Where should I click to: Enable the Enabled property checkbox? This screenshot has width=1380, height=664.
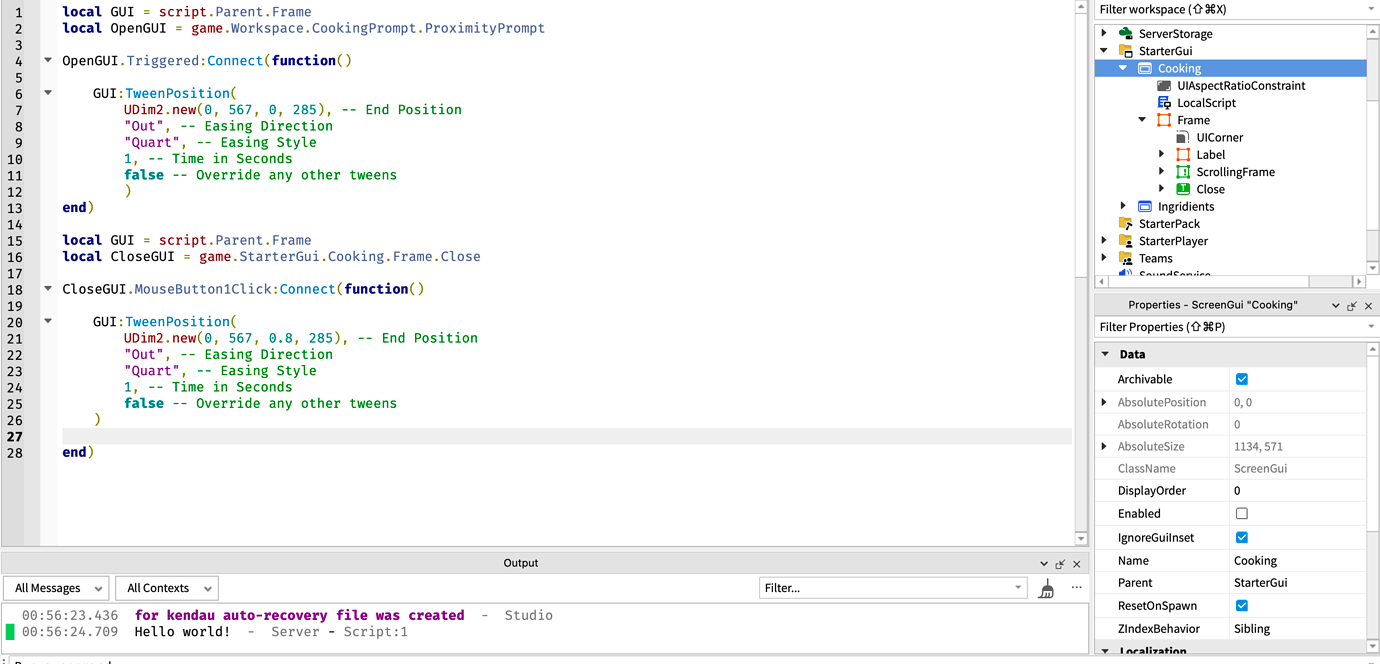pyautogui.click(x=1242, y=513)
